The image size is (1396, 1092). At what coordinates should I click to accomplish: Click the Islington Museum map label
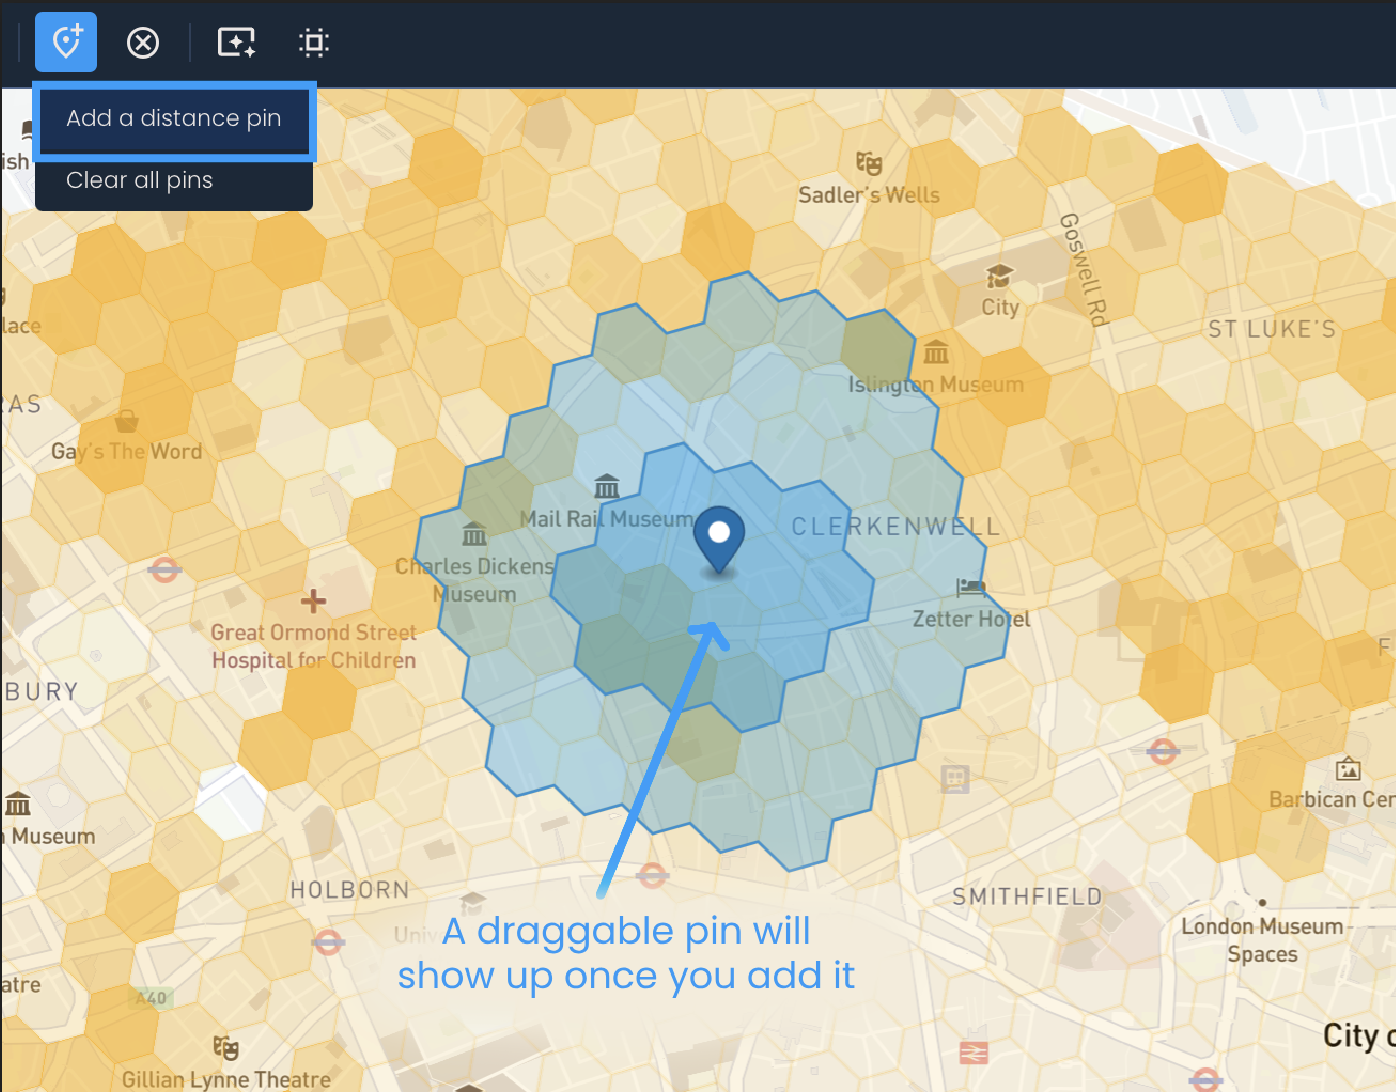pyautogui.click(x=936, y=385)
